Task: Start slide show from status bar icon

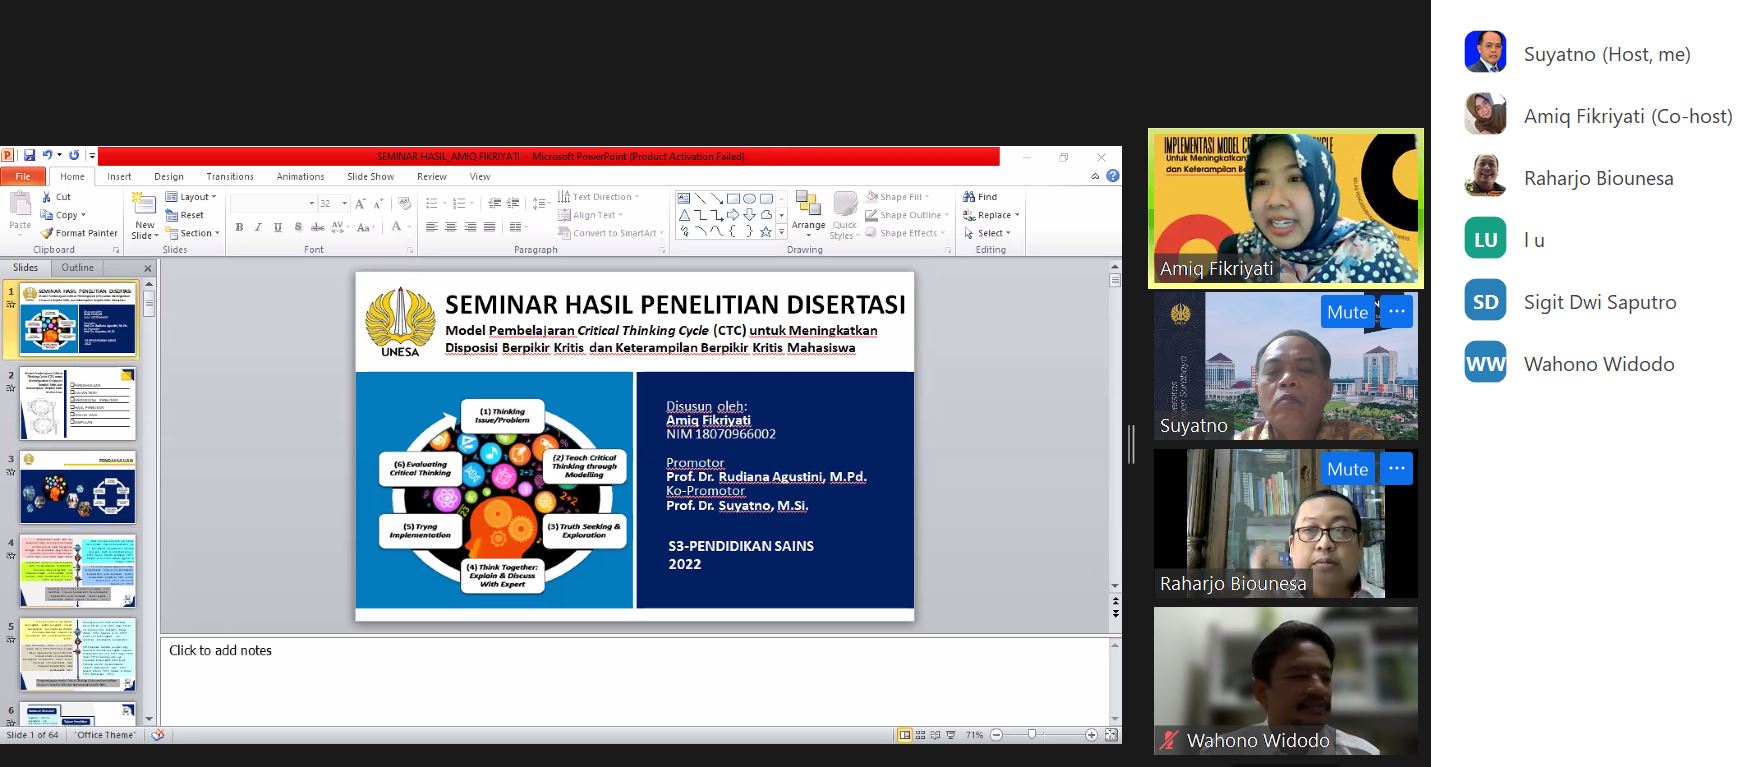Action: 951,735
